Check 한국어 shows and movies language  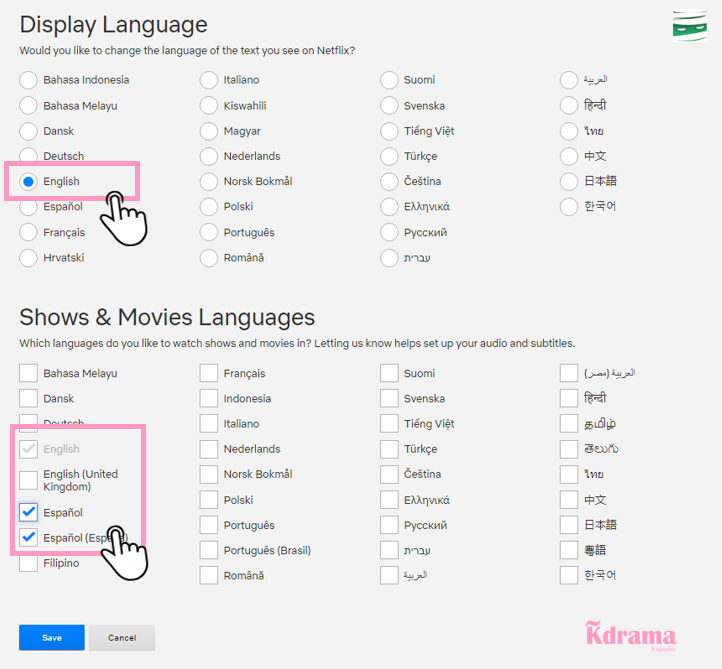(569, 576)
